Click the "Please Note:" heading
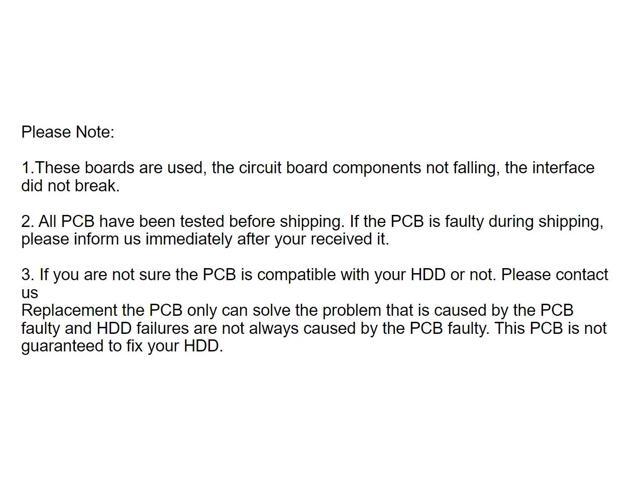The image size is (640, 480). (68, 132)
